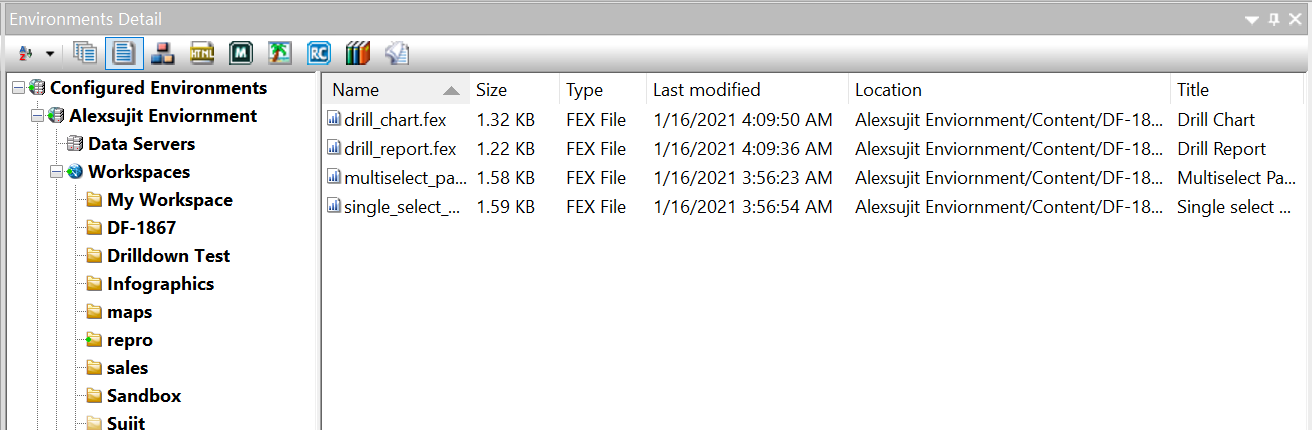Select the DF-1867 folder in tree
Image resolution: width=1312 pixels, height=430 pixels.
141,228
